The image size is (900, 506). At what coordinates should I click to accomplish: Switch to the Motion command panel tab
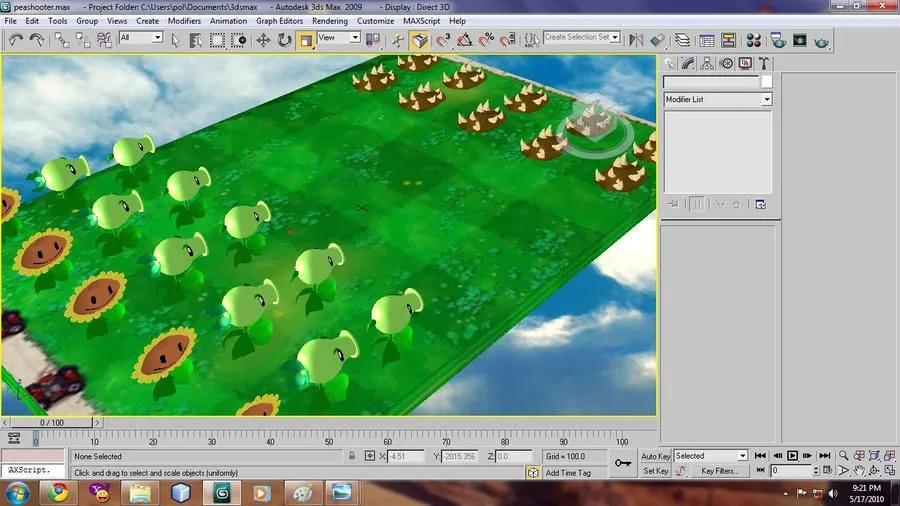726,63
